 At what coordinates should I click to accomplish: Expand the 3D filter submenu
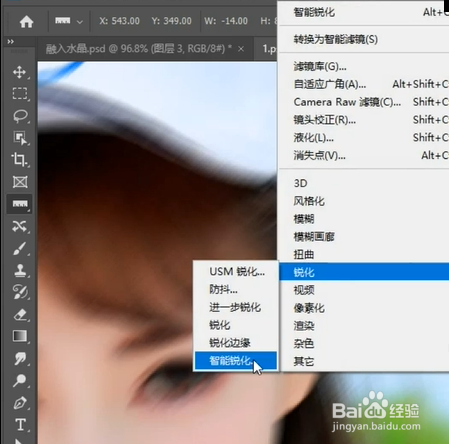click(364, 183)
